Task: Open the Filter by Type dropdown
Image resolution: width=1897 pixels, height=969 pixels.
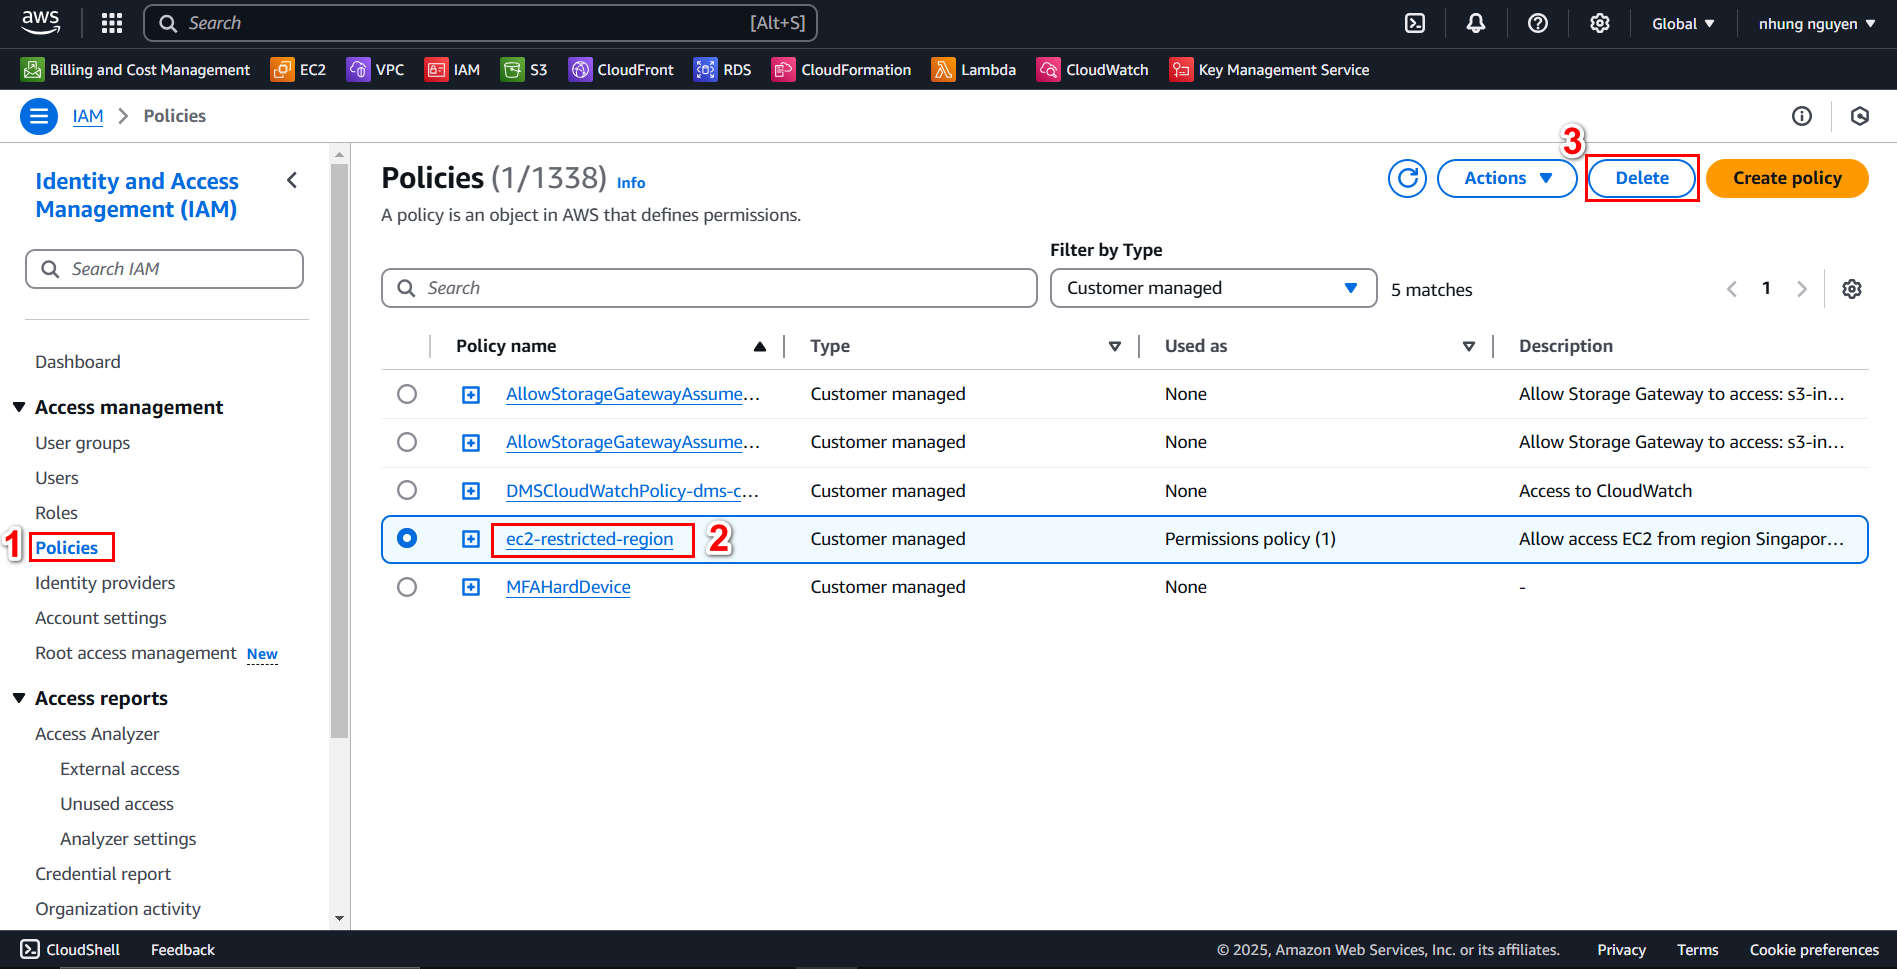Action: (1213, 288)
